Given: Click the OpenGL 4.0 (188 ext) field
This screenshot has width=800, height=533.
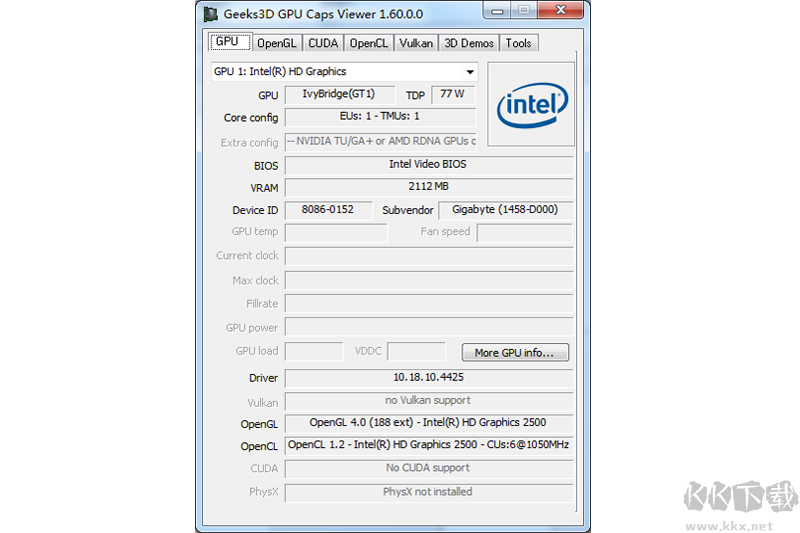Looking at the screenshot, I should coord(429,423).
